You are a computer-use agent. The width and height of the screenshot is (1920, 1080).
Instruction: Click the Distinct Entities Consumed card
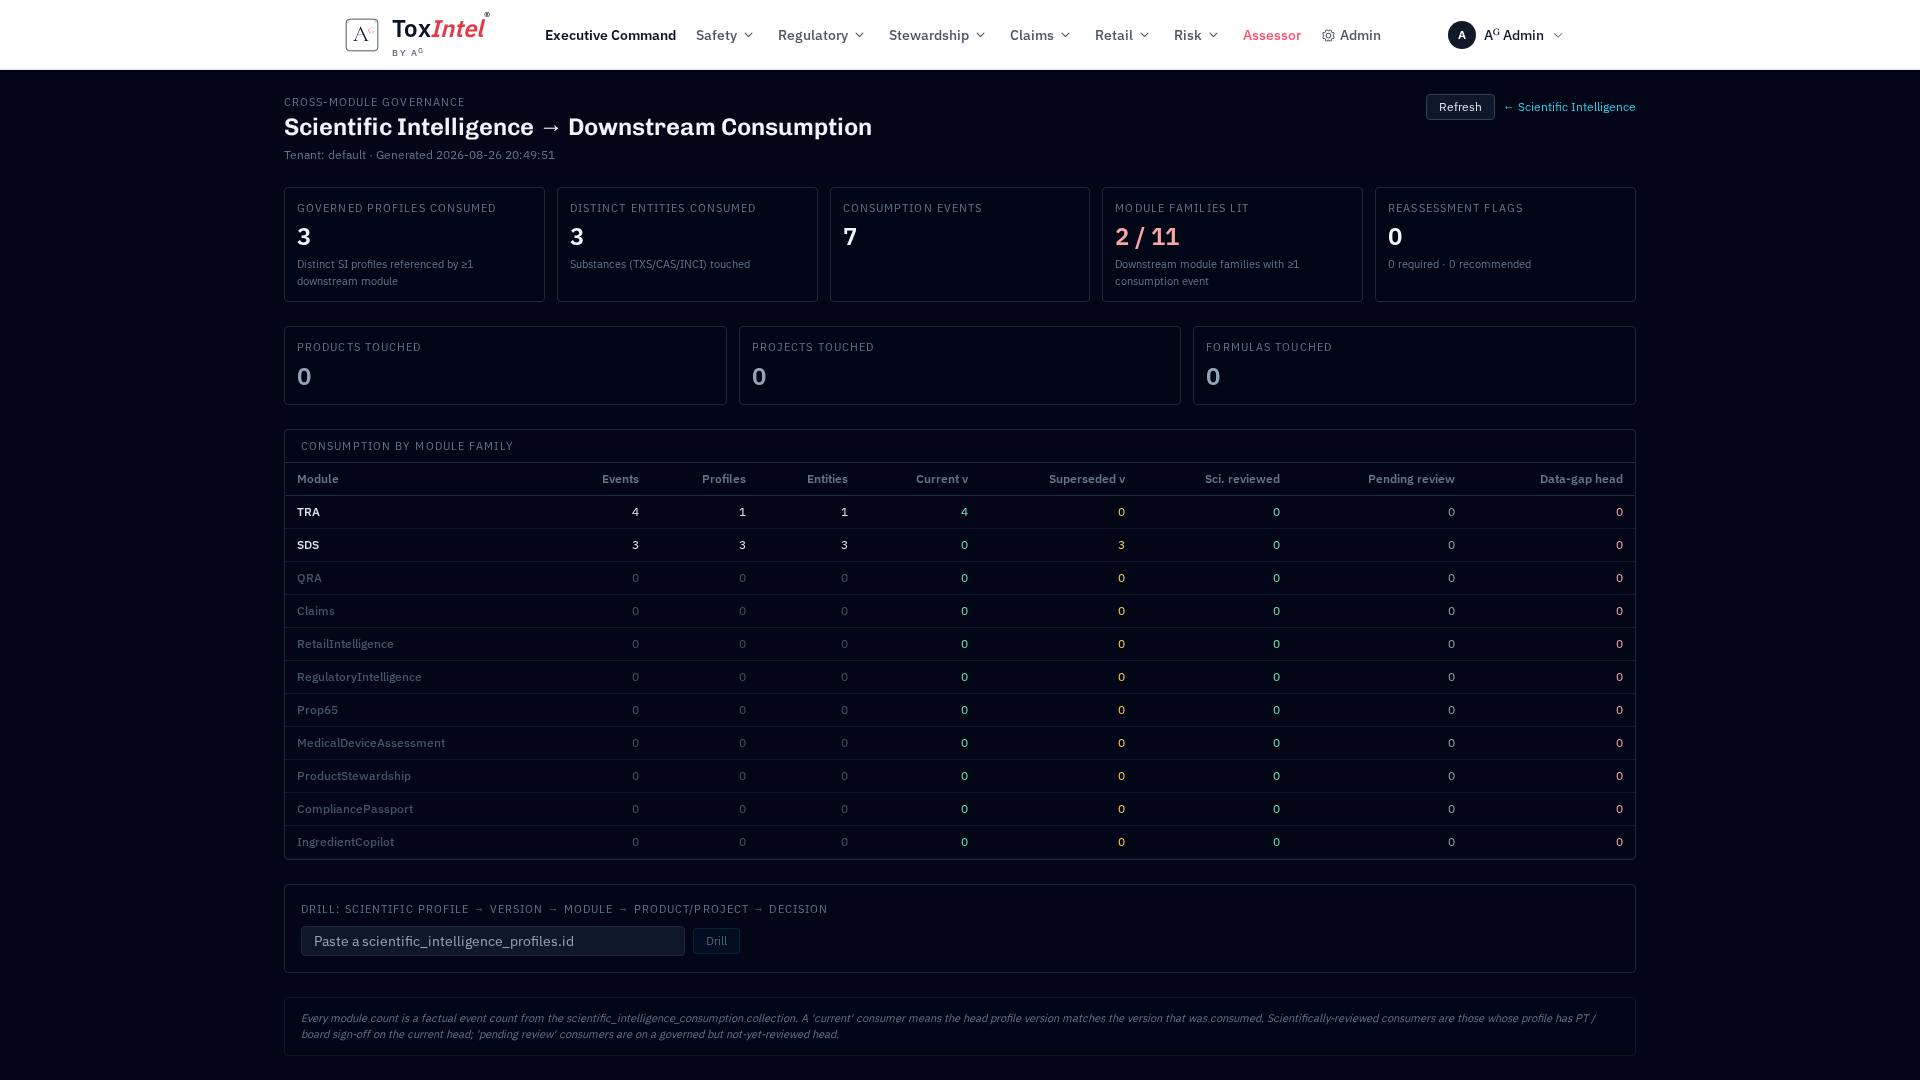[x=687, y=244]
